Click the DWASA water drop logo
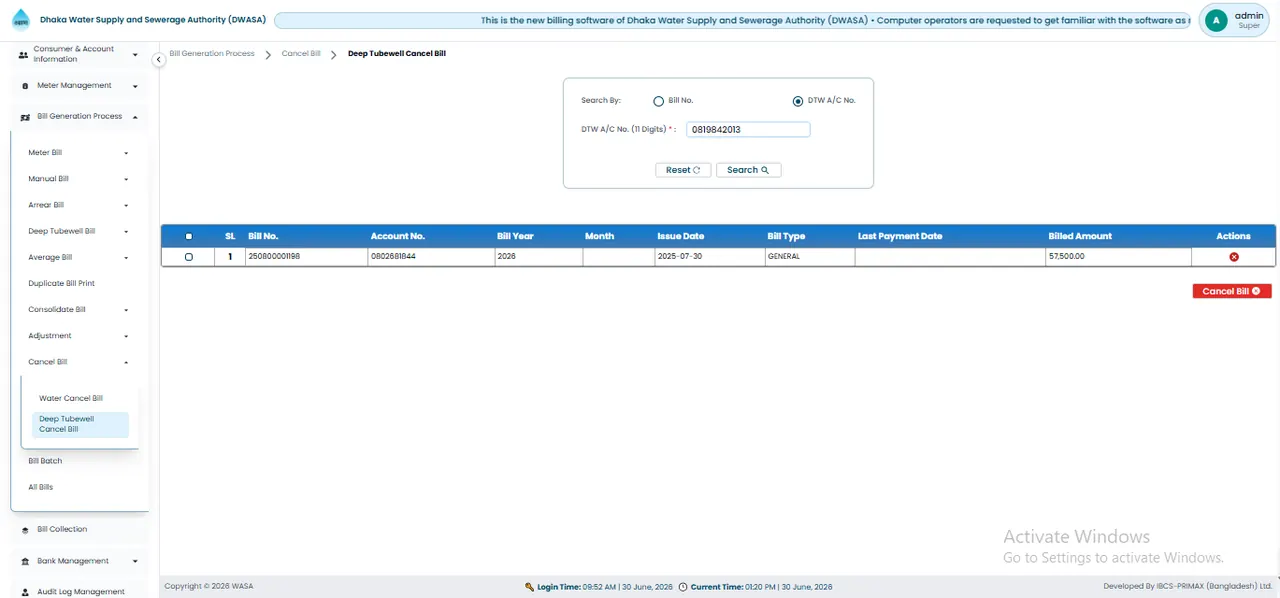The width and height of the screenshot is (1280, 598). point(21,20)
